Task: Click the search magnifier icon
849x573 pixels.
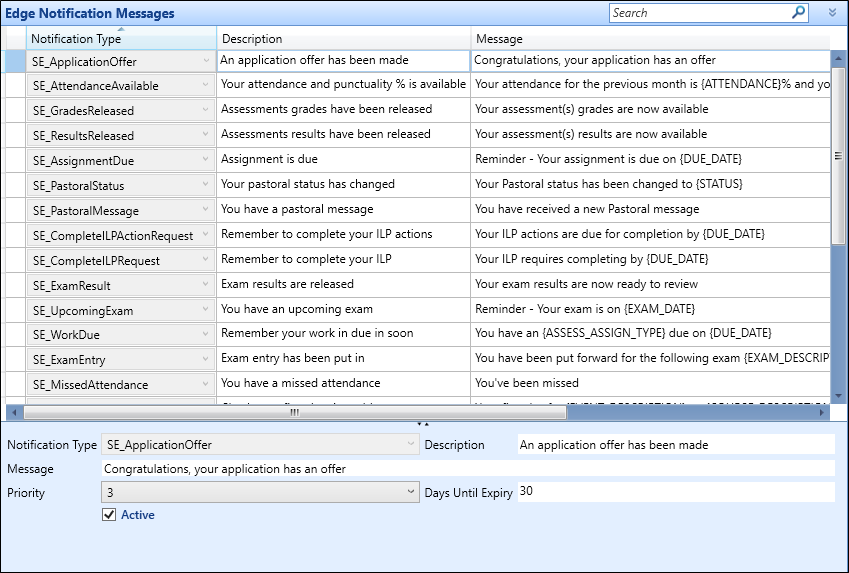Action: [798, 13]
